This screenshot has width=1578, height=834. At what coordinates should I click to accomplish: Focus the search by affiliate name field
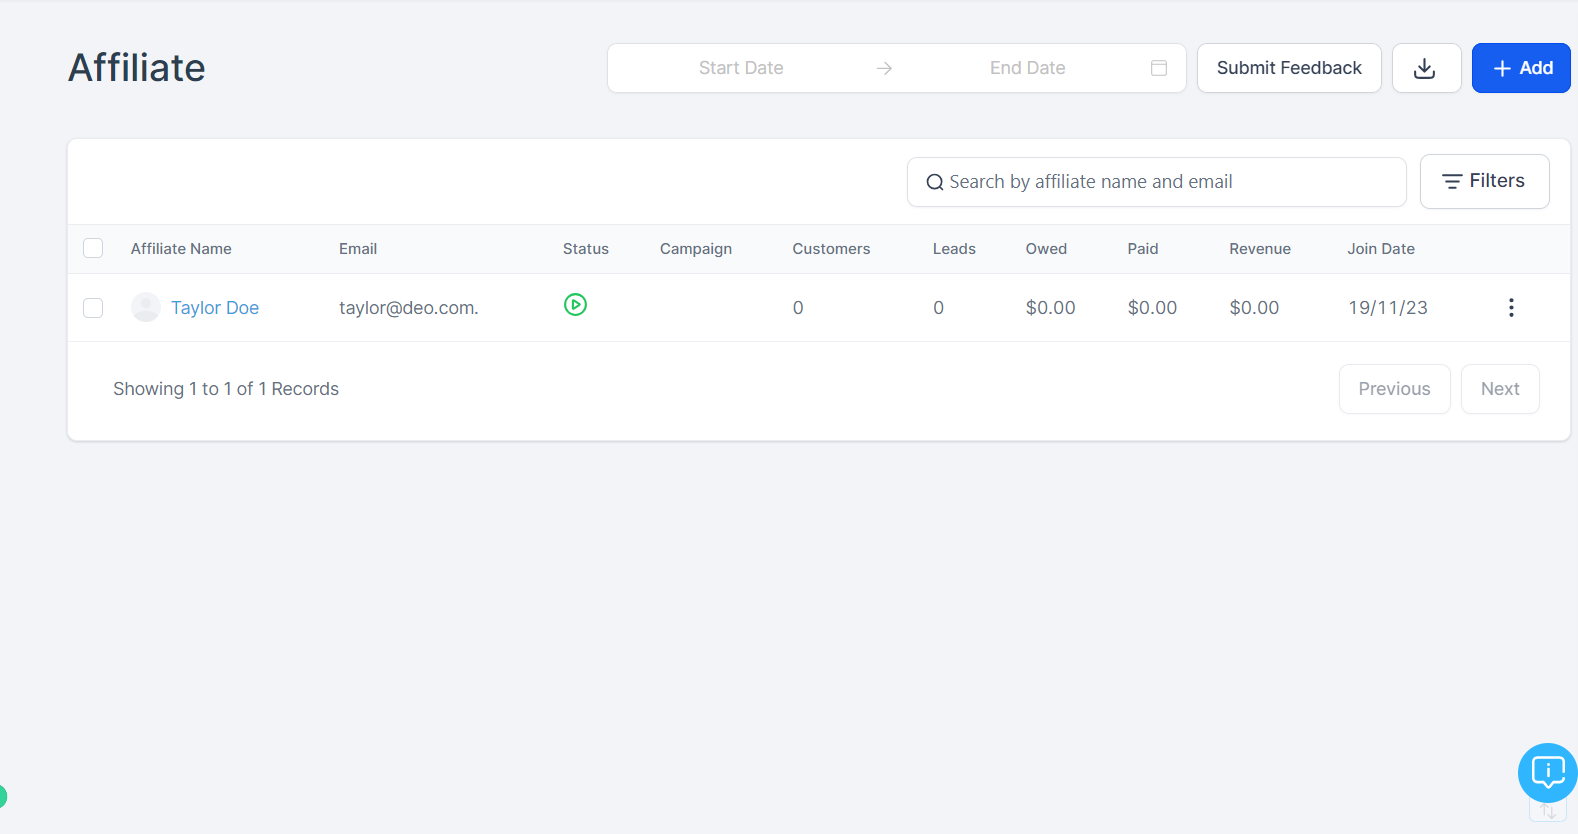click(1157, 182)
